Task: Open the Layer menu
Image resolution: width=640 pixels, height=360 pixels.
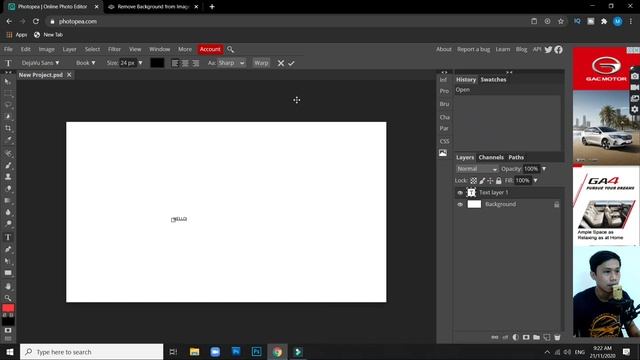Action: point(69,49)
